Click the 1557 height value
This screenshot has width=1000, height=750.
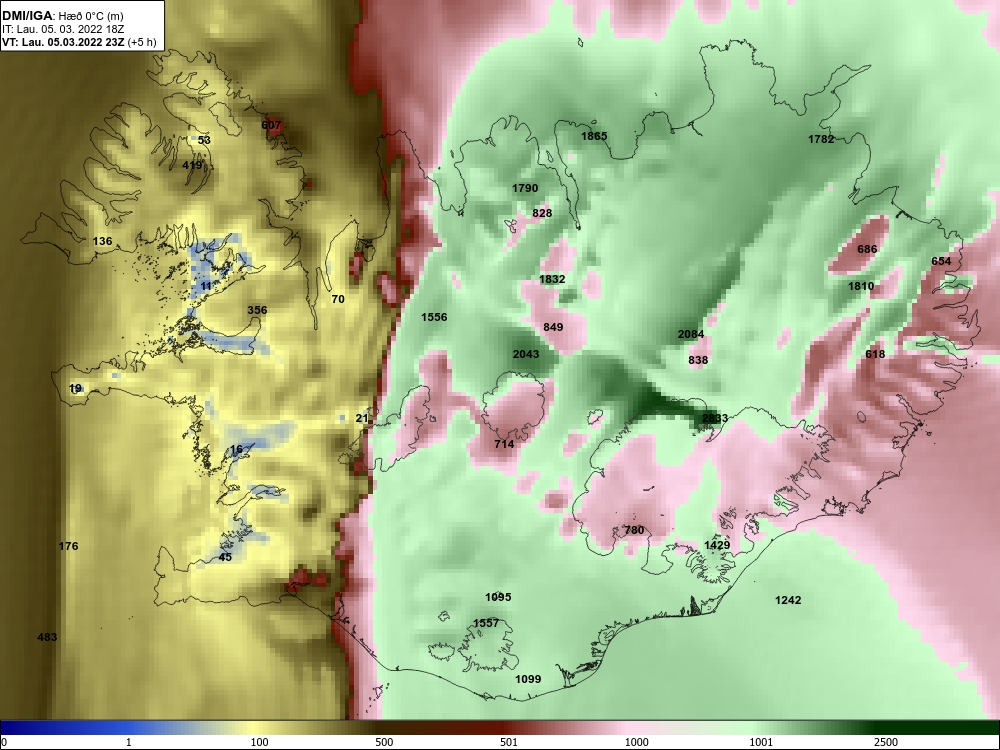point(486,624)
